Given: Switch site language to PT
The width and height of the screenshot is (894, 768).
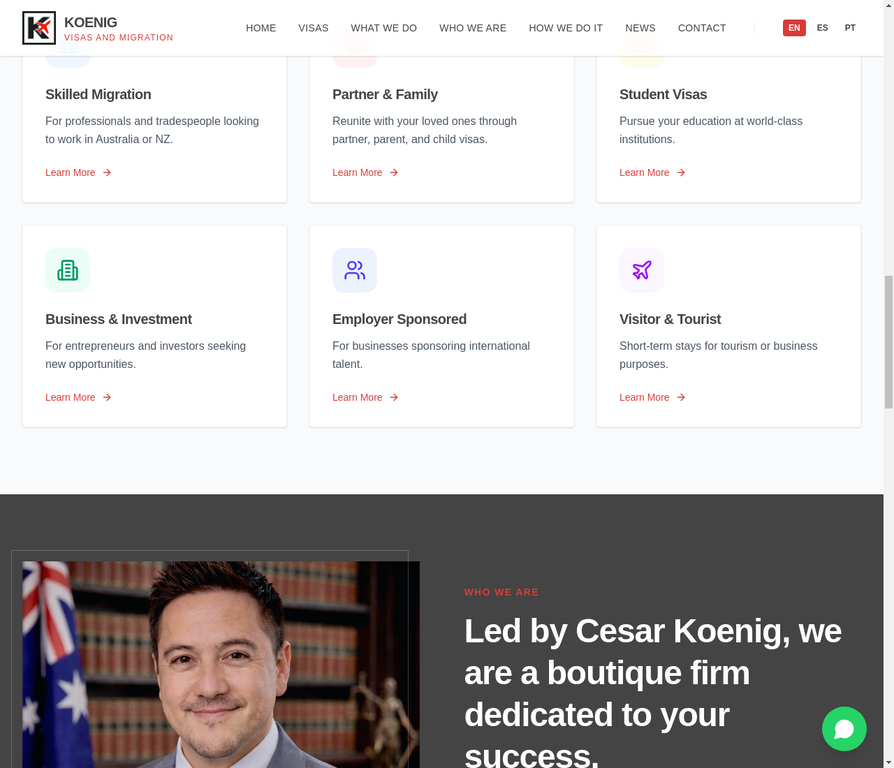Looking at the screenshot, I should click(x=850, y=28).
